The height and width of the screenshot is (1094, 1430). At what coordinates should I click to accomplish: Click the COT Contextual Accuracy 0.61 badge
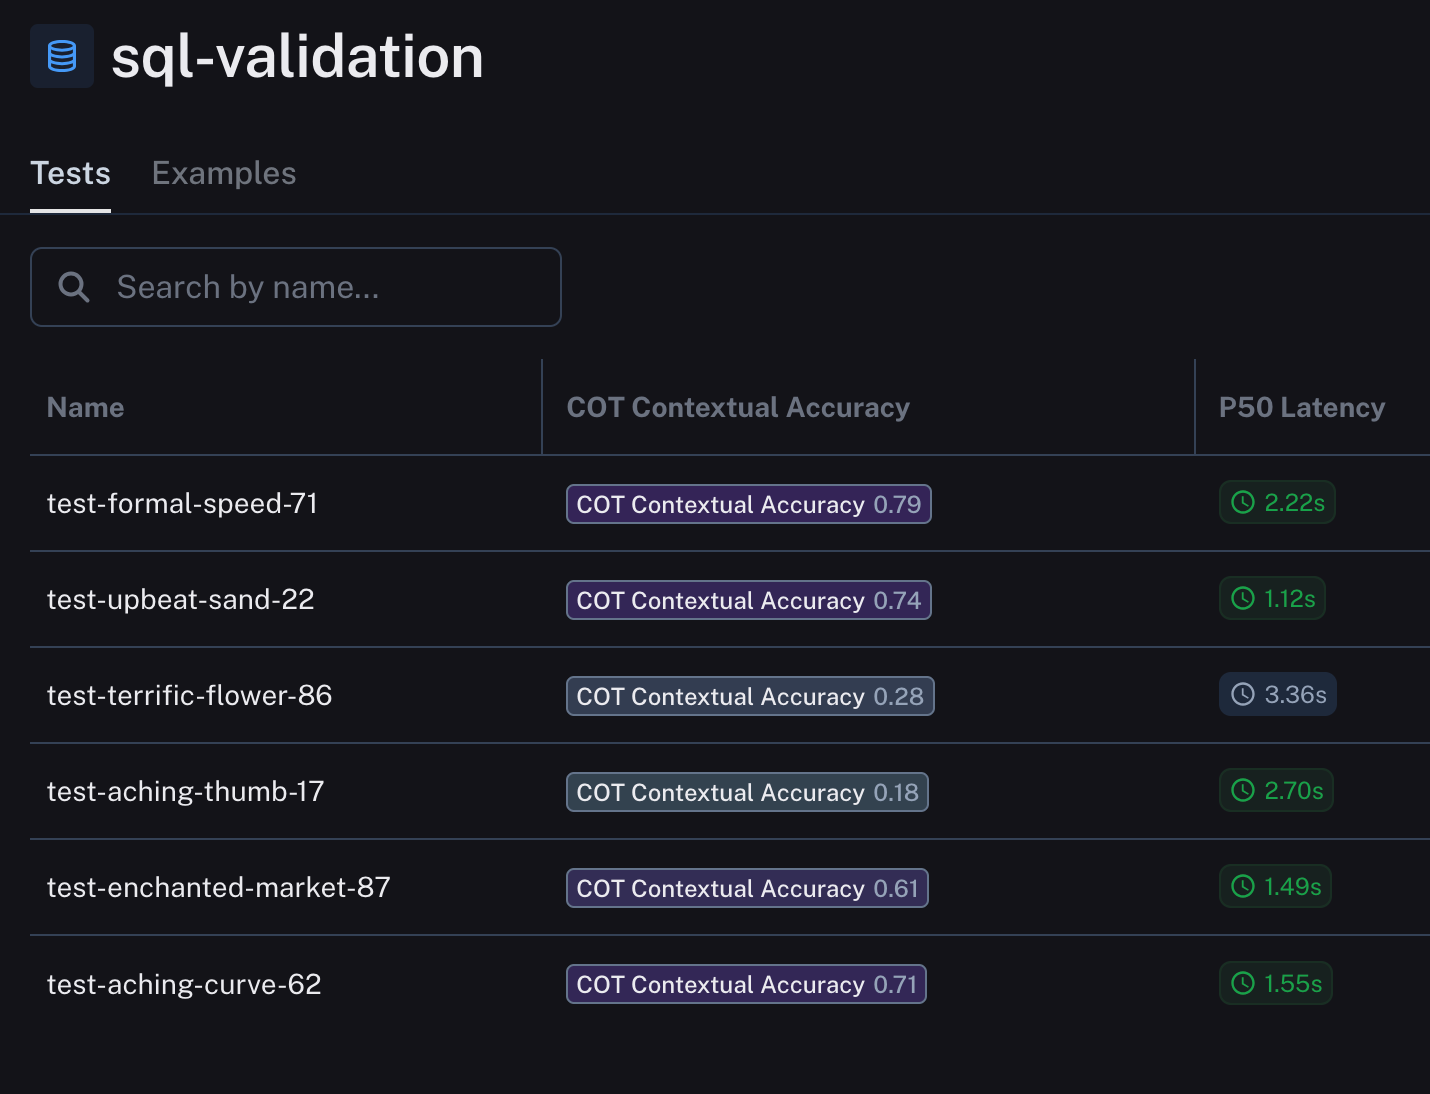pos(747,888)
